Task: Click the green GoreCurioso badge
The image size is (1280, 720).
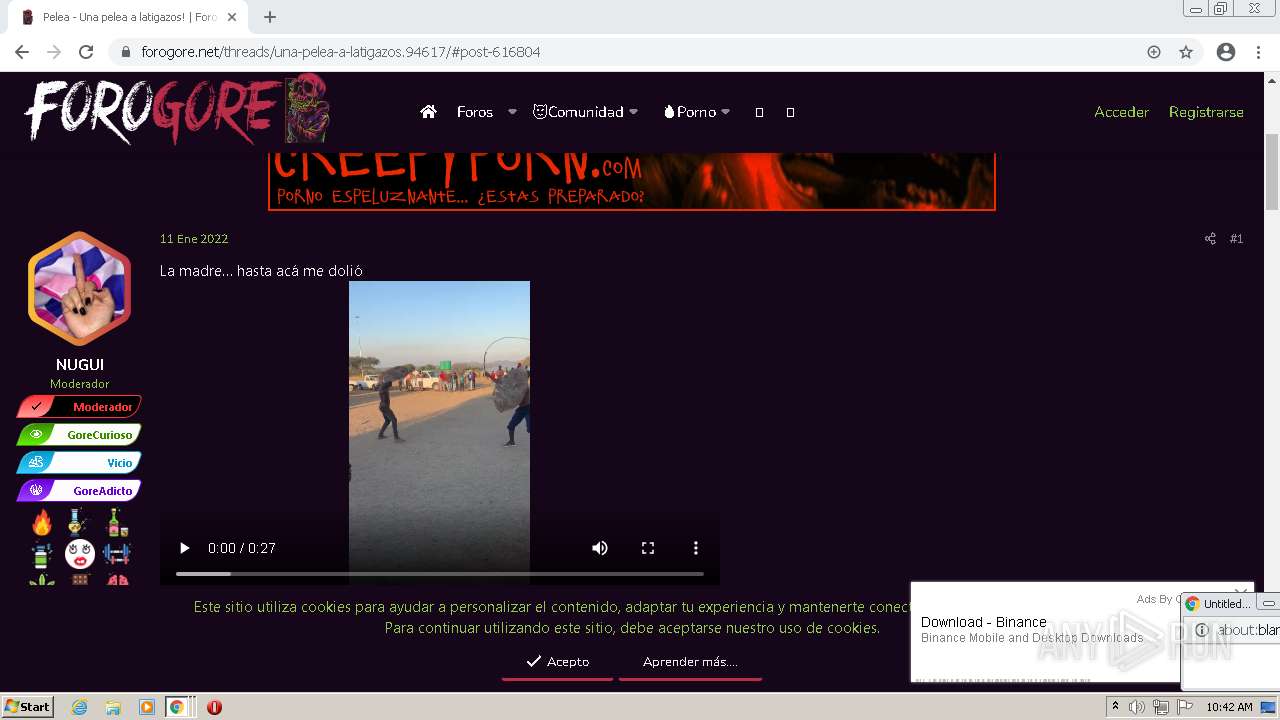Action: (x=79, y=435)
